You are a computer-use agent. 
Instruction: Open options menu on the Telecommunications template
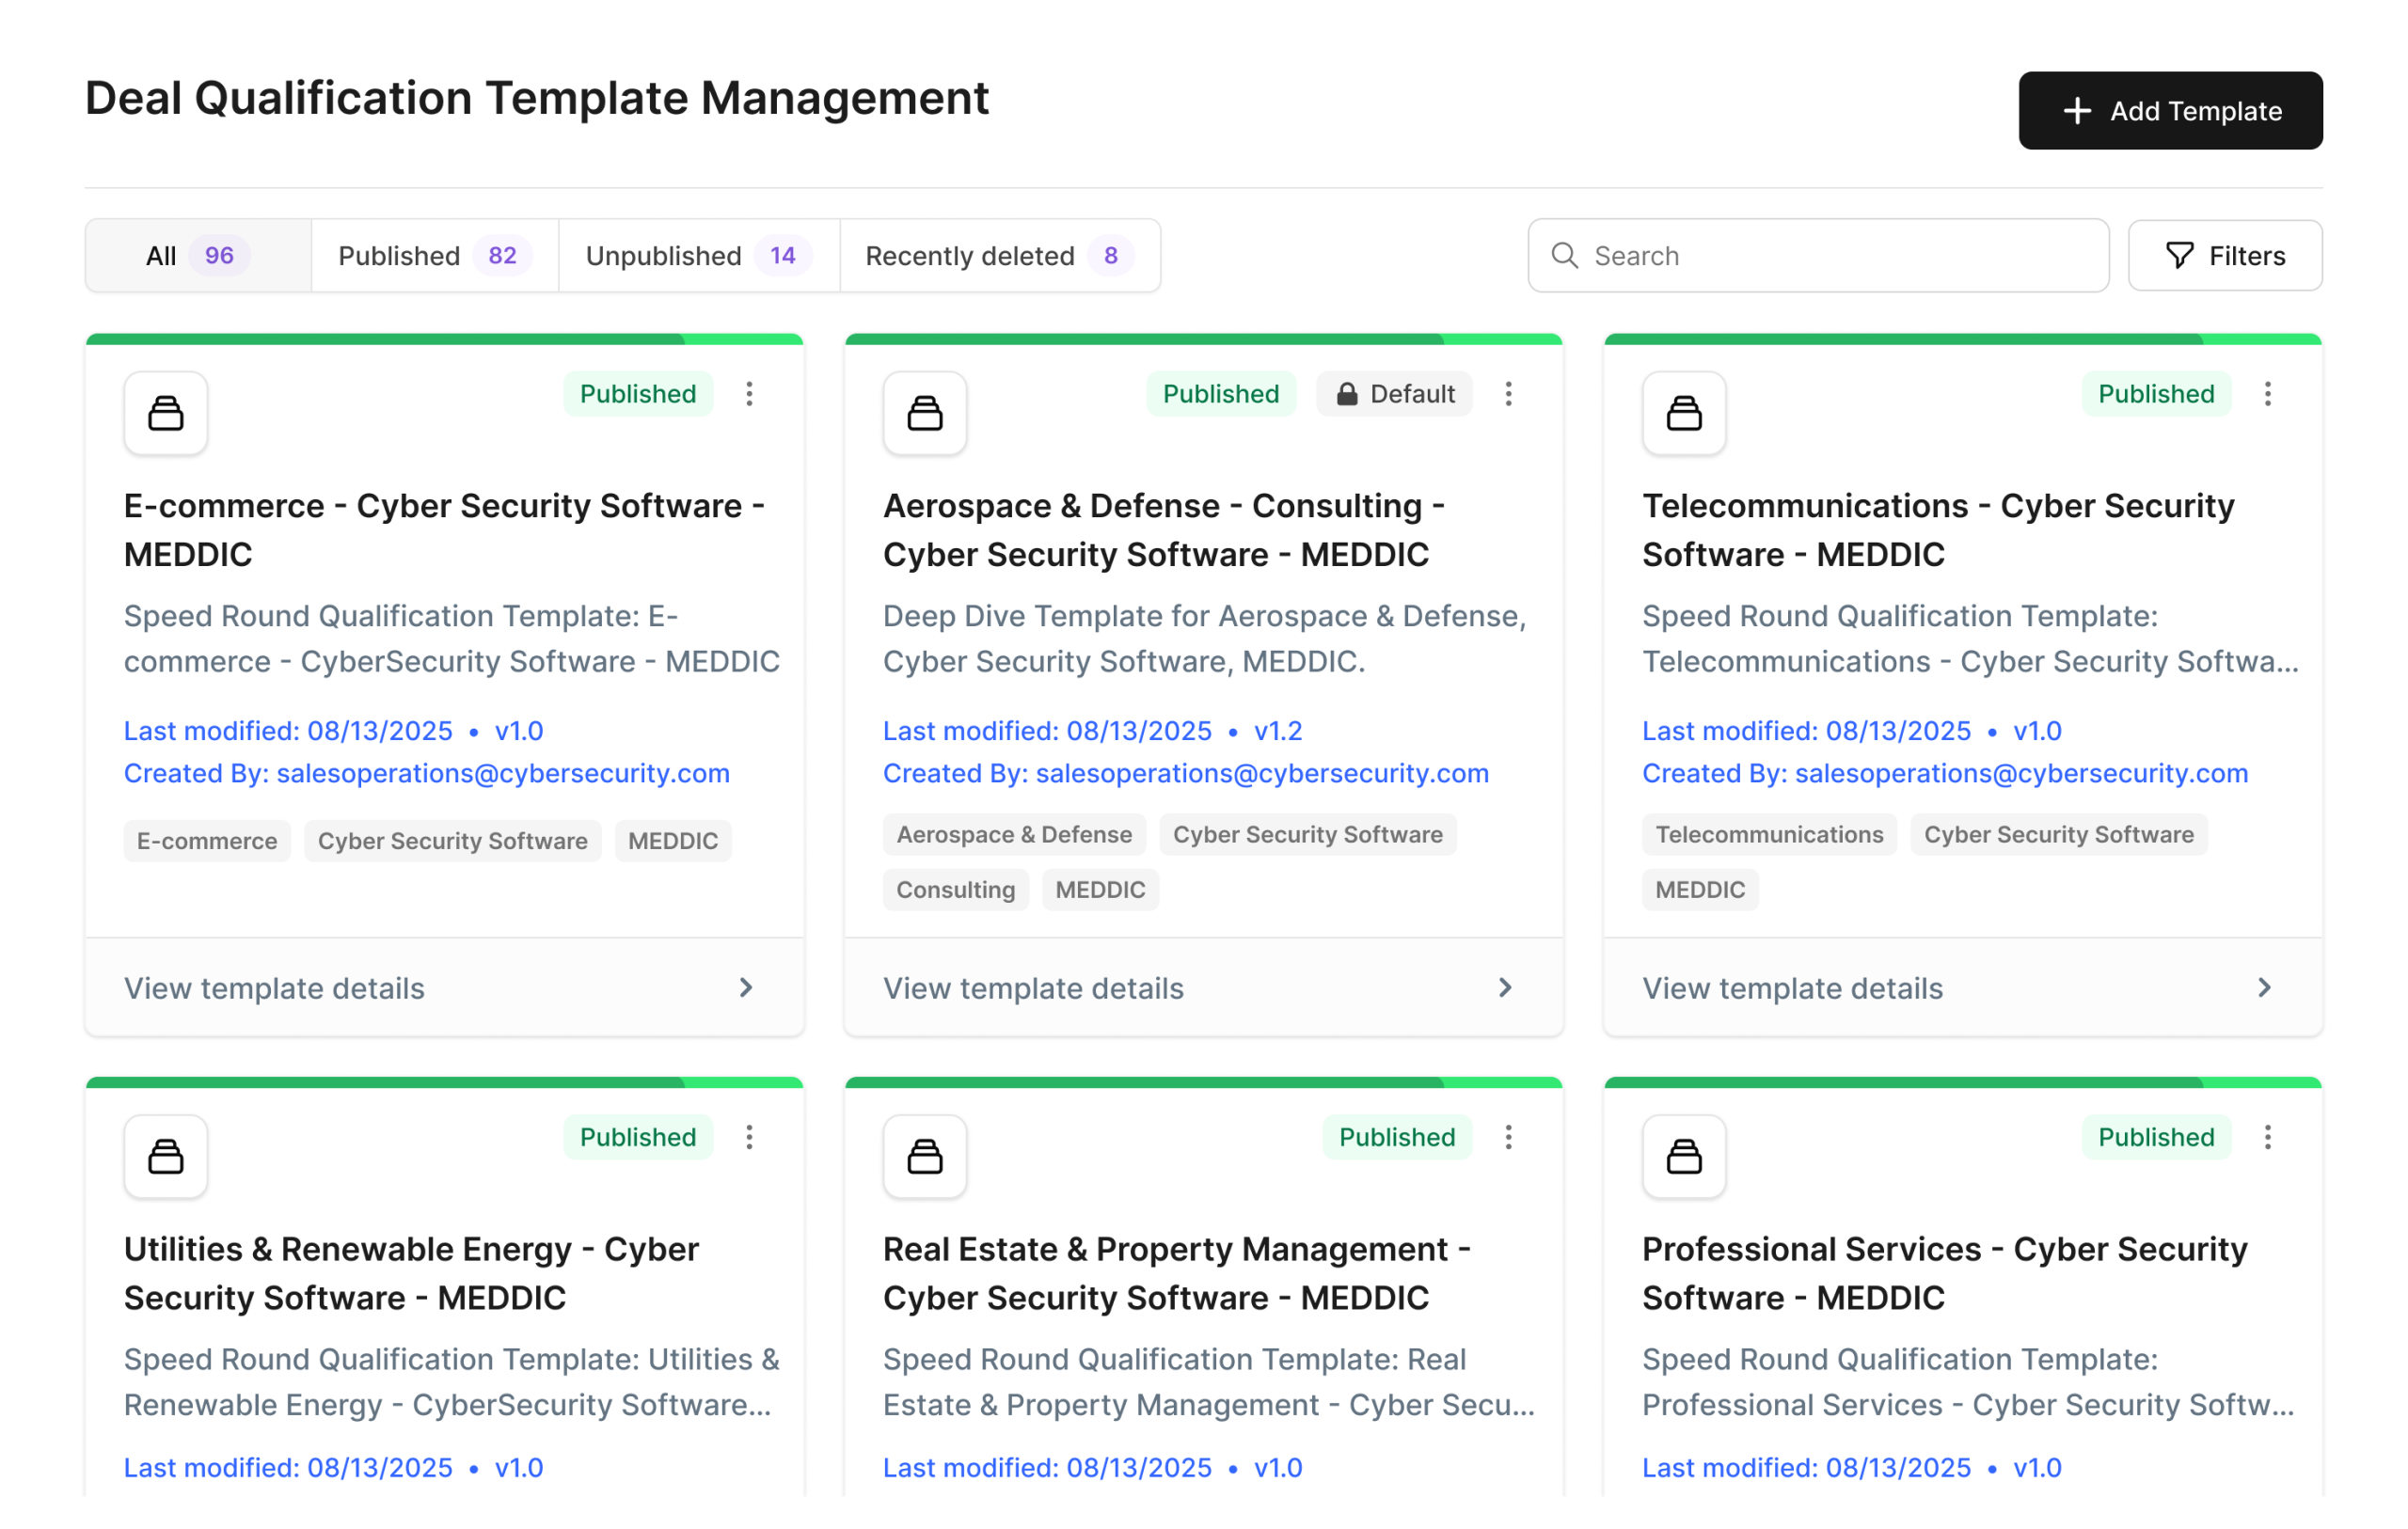[x=2268, y=394]
